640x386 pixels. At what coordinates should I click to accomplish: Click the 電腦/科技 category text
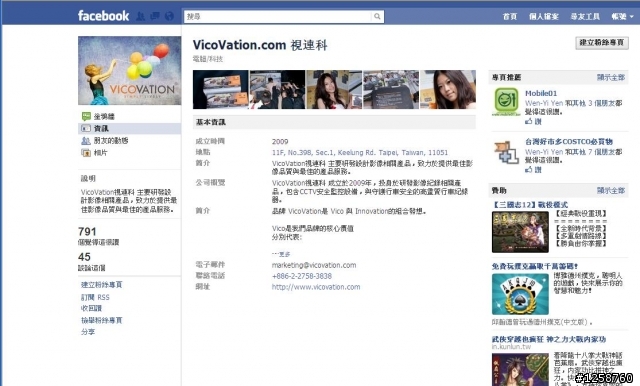tap(208, 59)
